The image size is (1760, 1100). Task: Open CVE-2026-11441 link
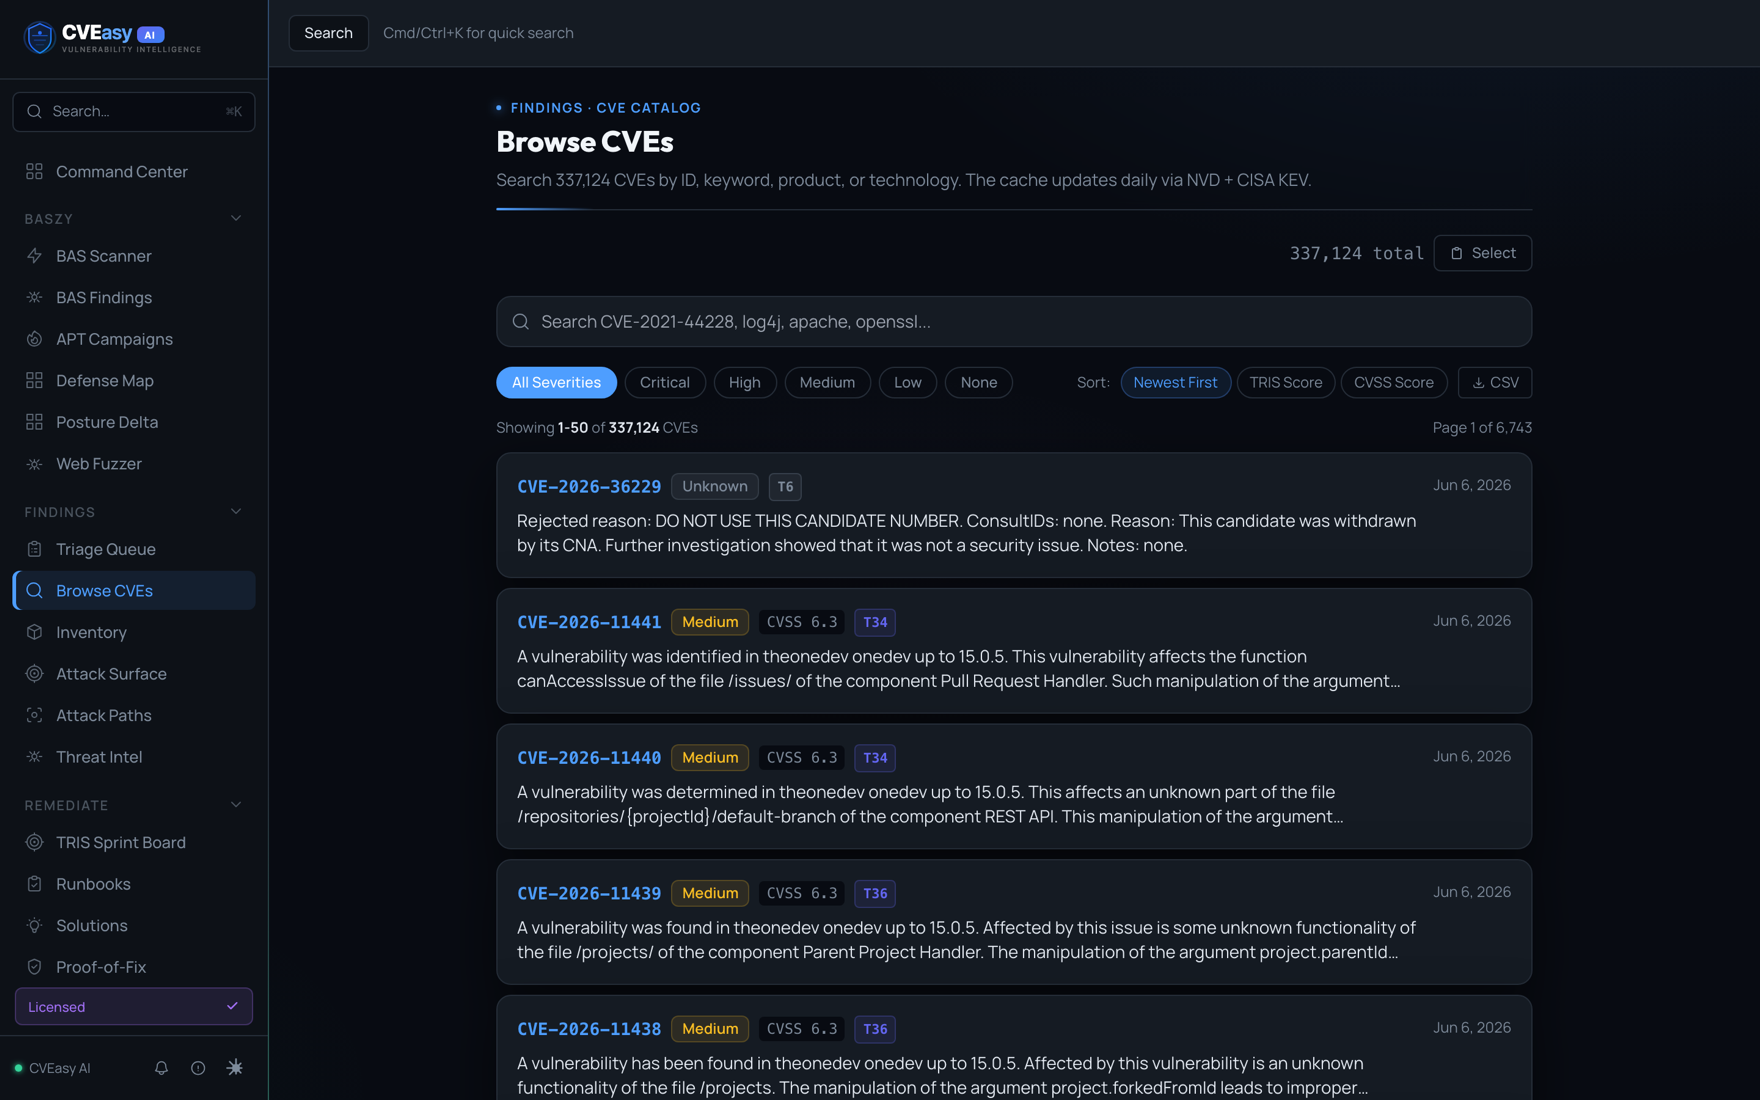coord(589,622)
